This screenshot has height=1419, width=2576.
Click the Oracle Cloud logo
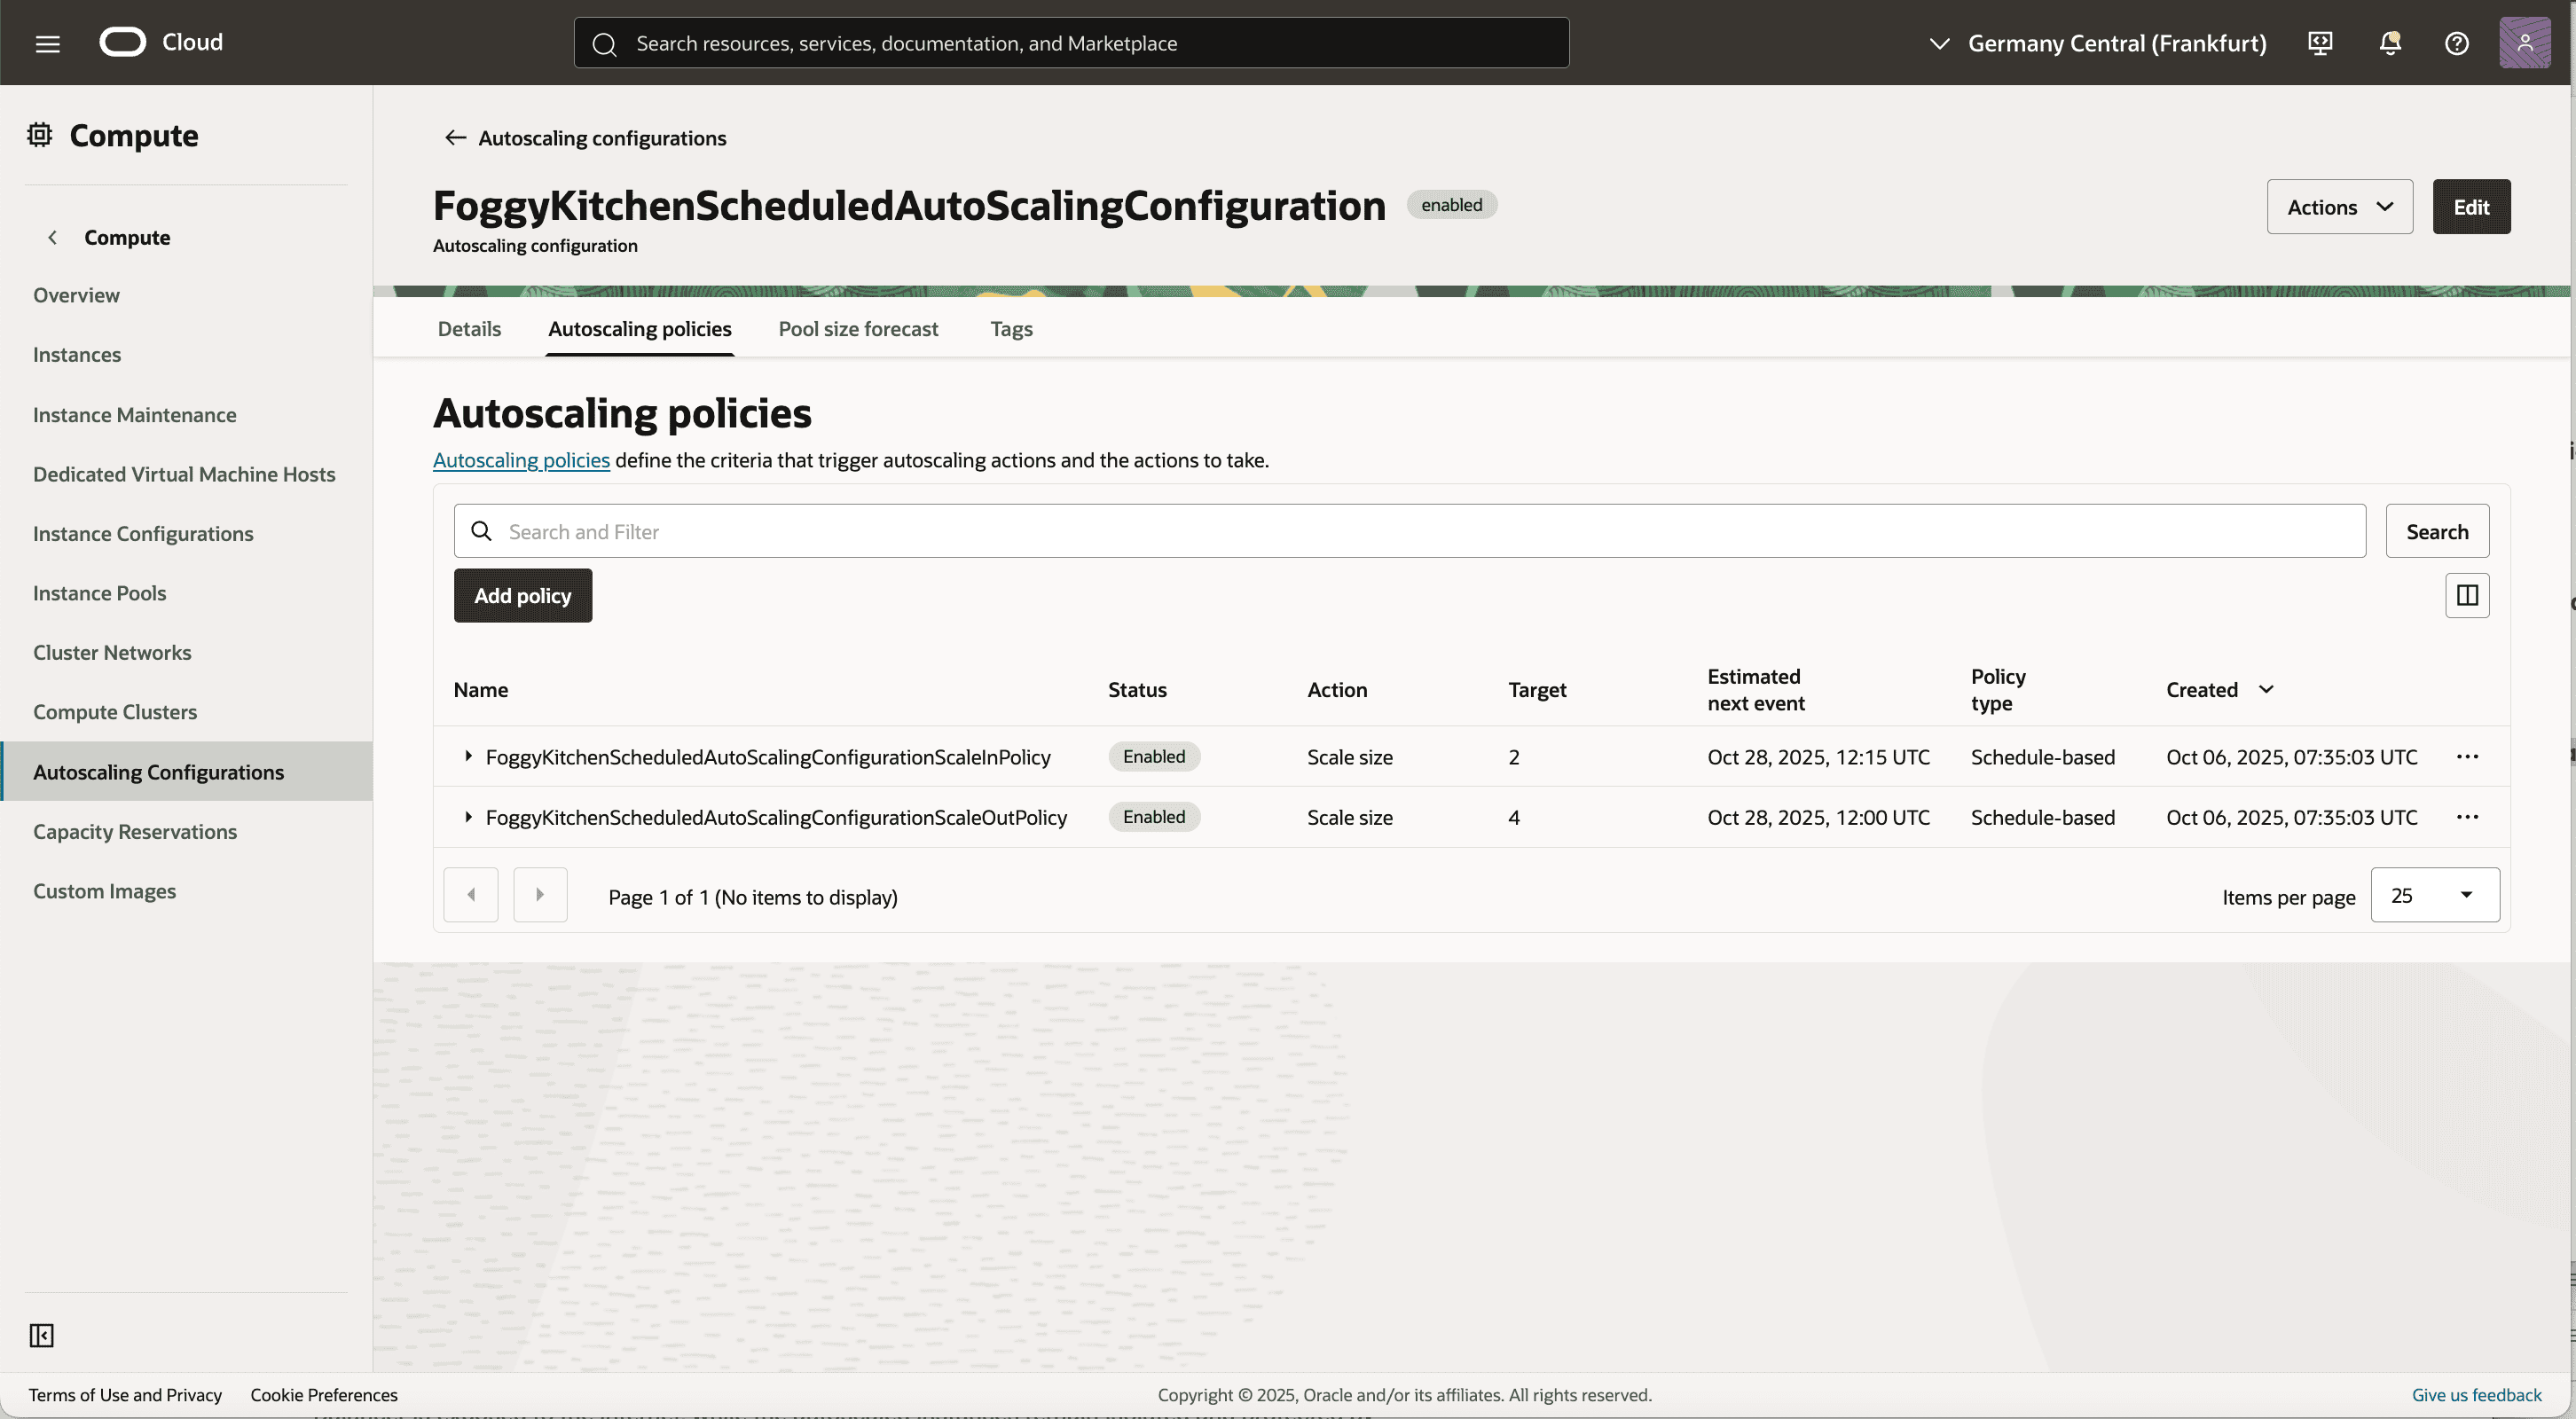(161, 42)
